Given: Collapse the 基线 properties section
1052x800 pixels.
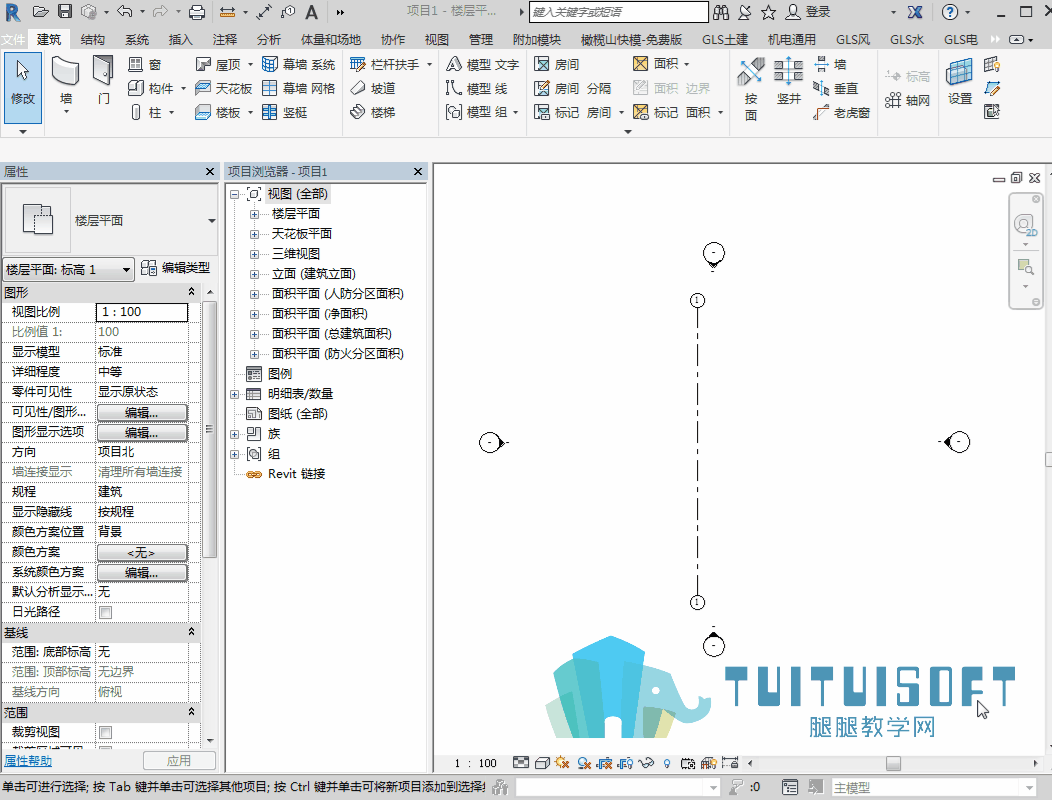Looking at the screenshot, I should (x=191, y=632).
